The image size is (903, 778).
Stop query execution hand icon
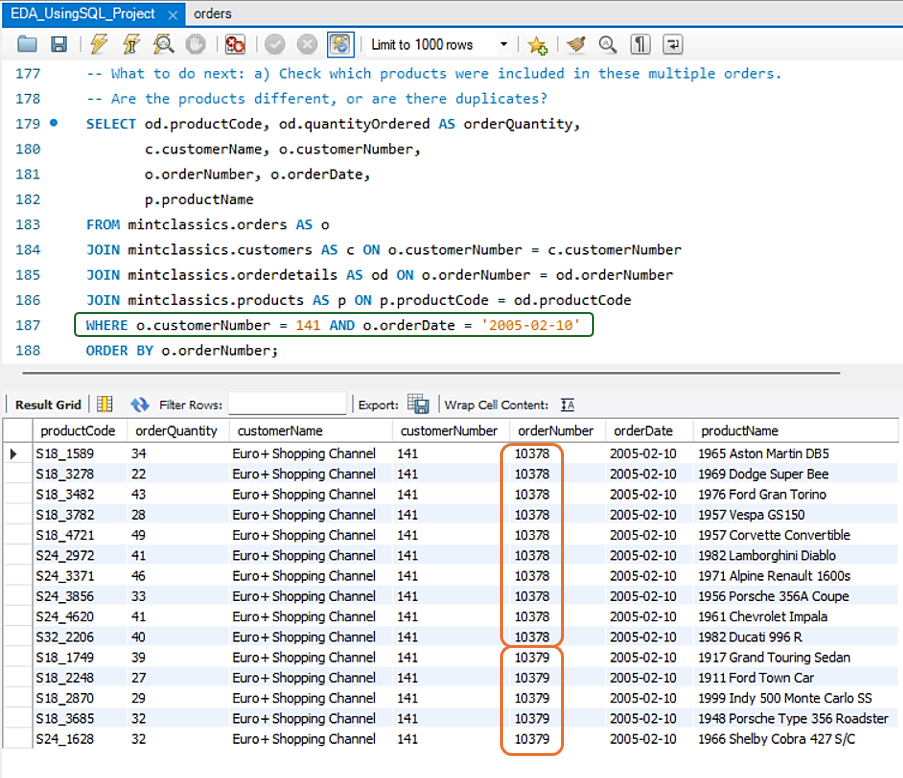pos(196,44)
